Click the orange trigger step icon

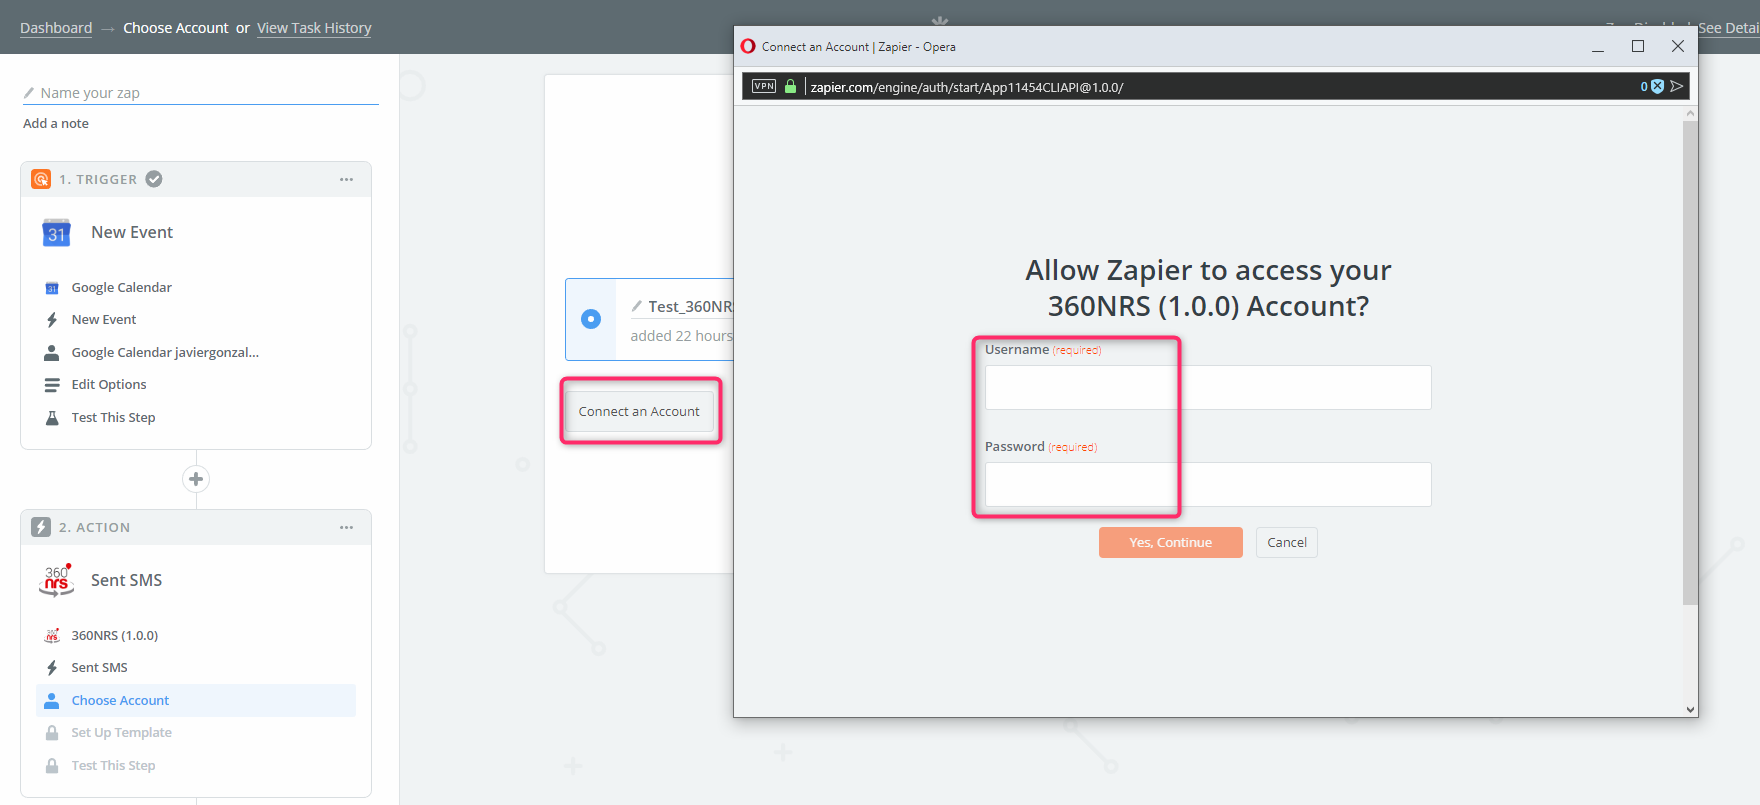pyautogui.click(x=41, y=179)
